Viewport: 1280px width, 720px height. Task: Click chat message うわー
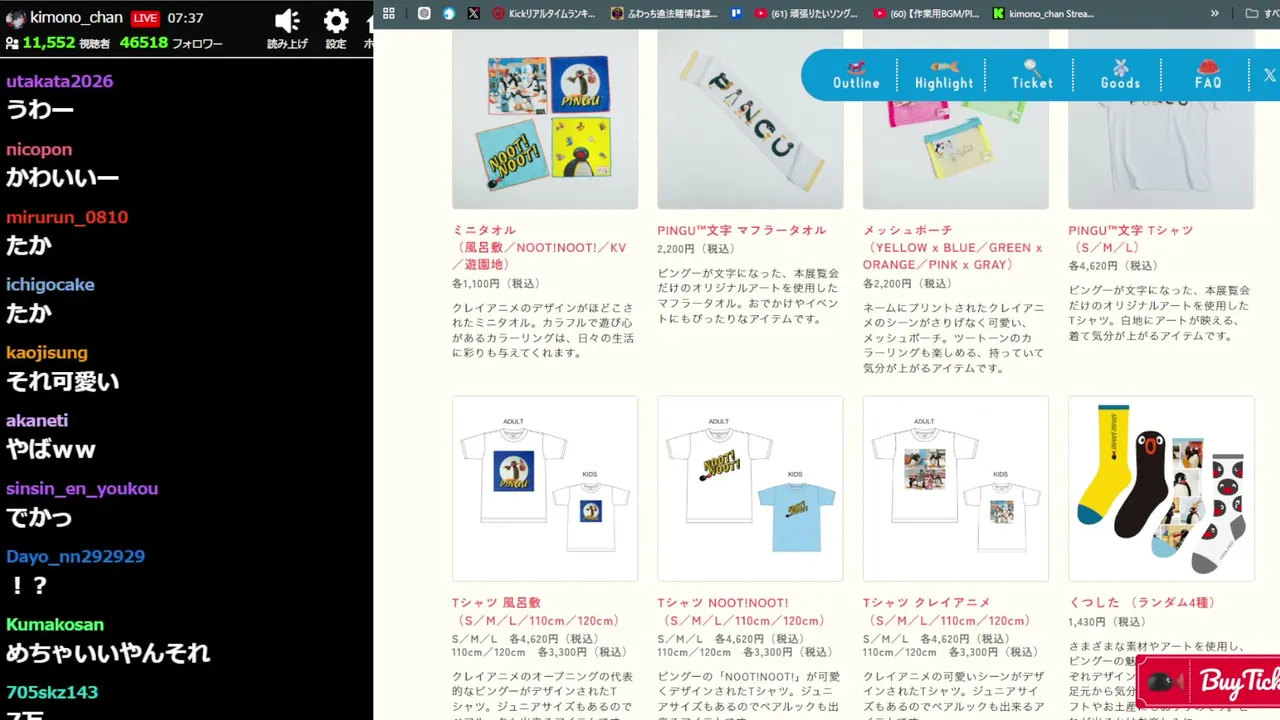(40, 109)
